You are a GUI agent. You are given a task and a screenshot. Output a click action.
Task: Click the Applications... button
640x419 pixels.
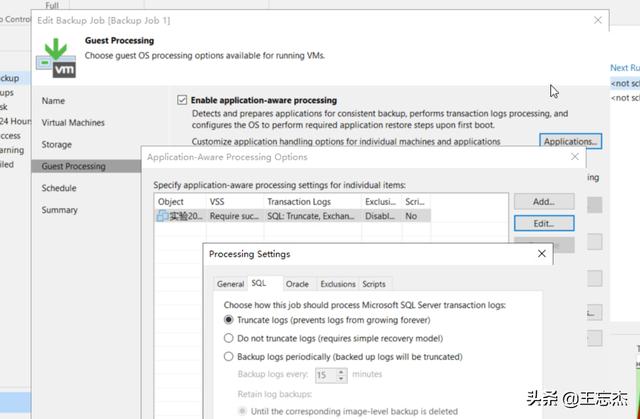pos(570,141)
